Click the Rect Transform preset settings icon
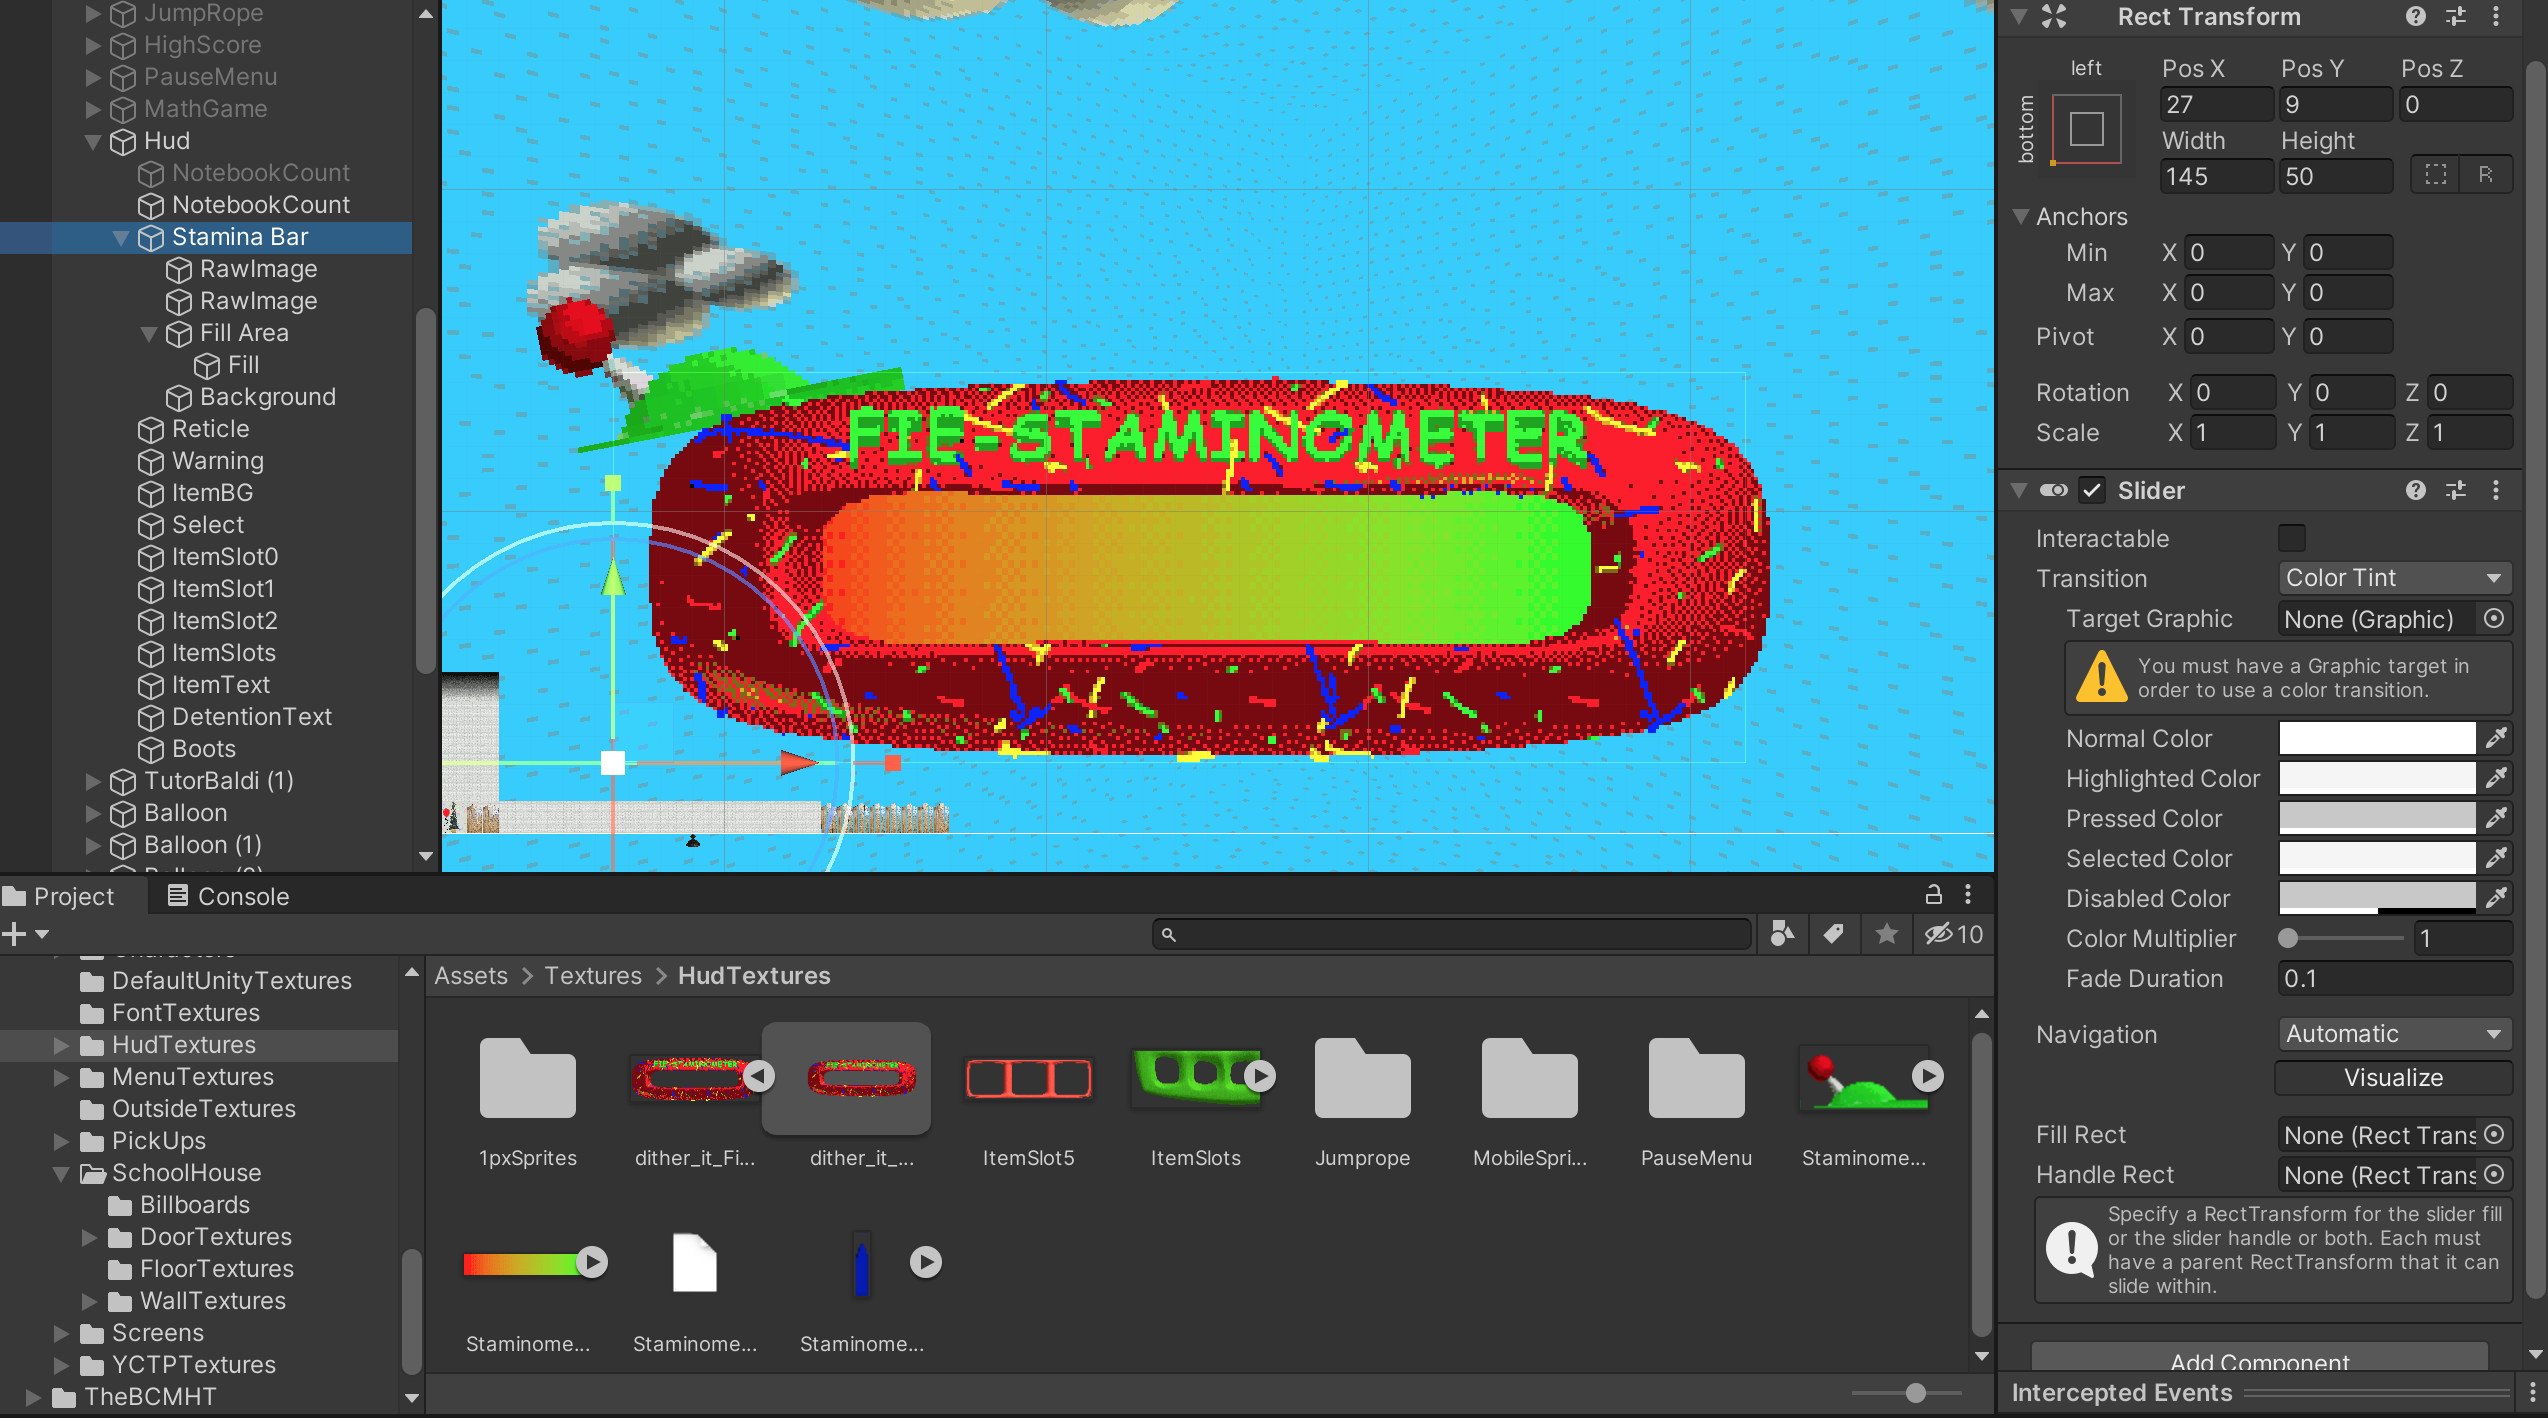 pyautogui.click(x=2455, y=16)
